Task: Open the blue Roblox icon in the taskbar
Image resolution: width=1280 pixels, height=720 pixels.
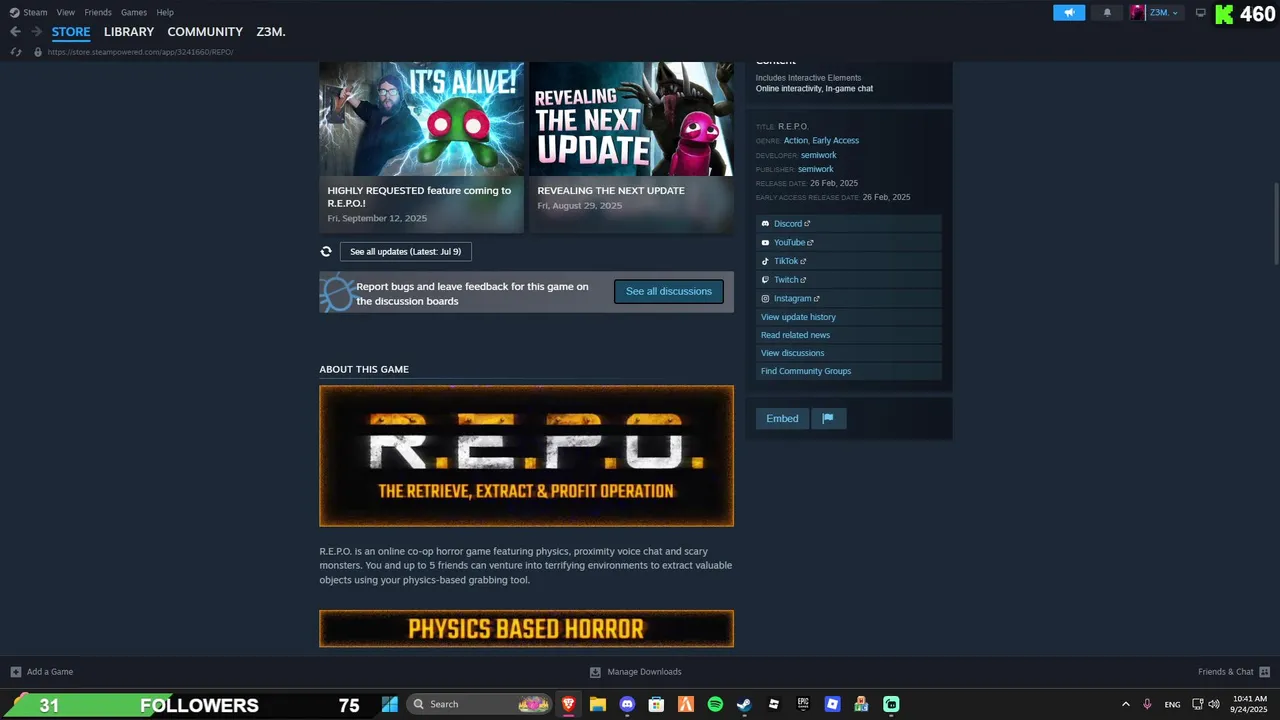Action: [x=832, y=704]
